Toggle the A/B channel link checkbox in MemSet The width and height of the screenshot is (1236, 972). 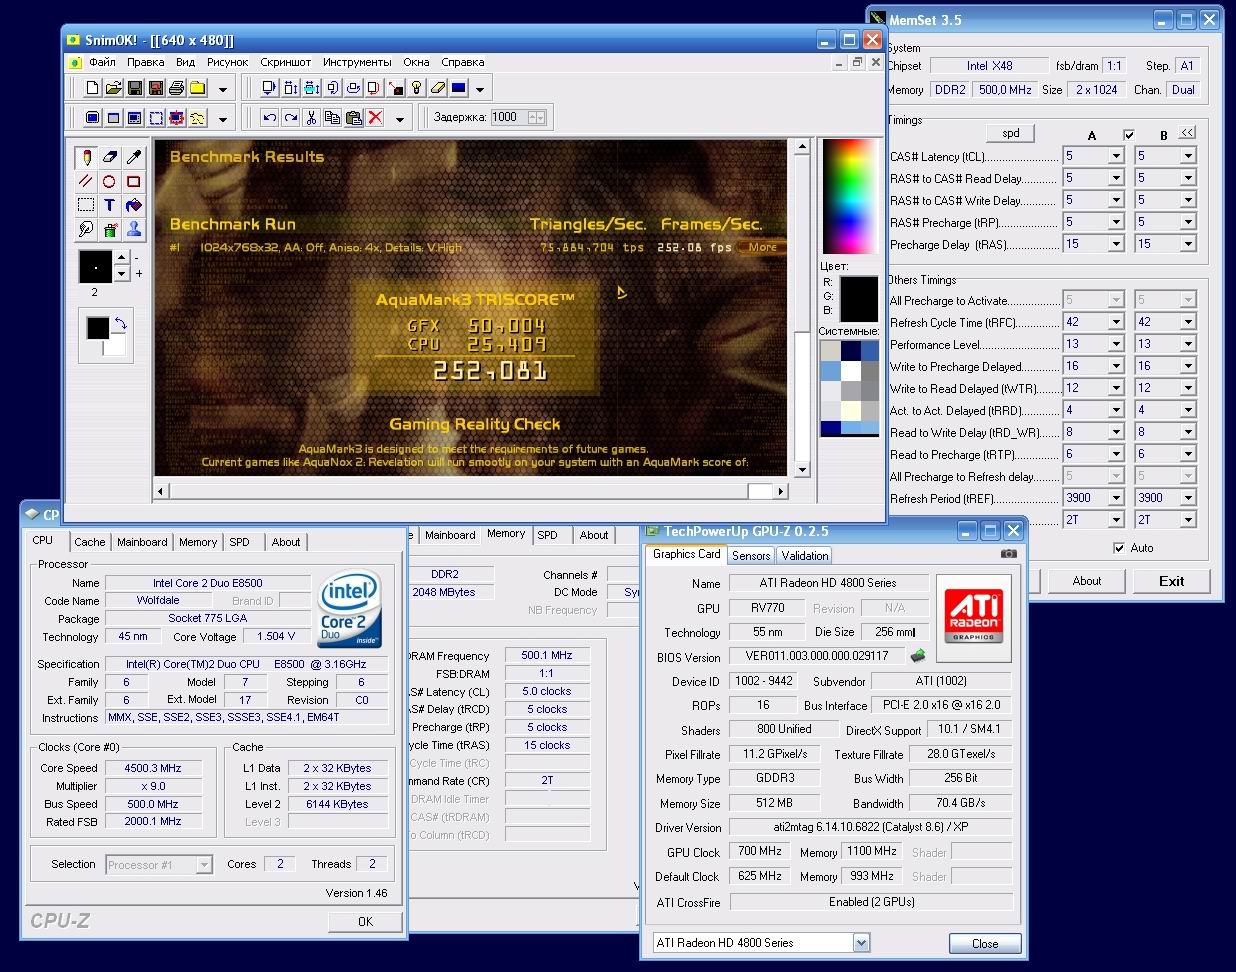(x=1129, y=135)
